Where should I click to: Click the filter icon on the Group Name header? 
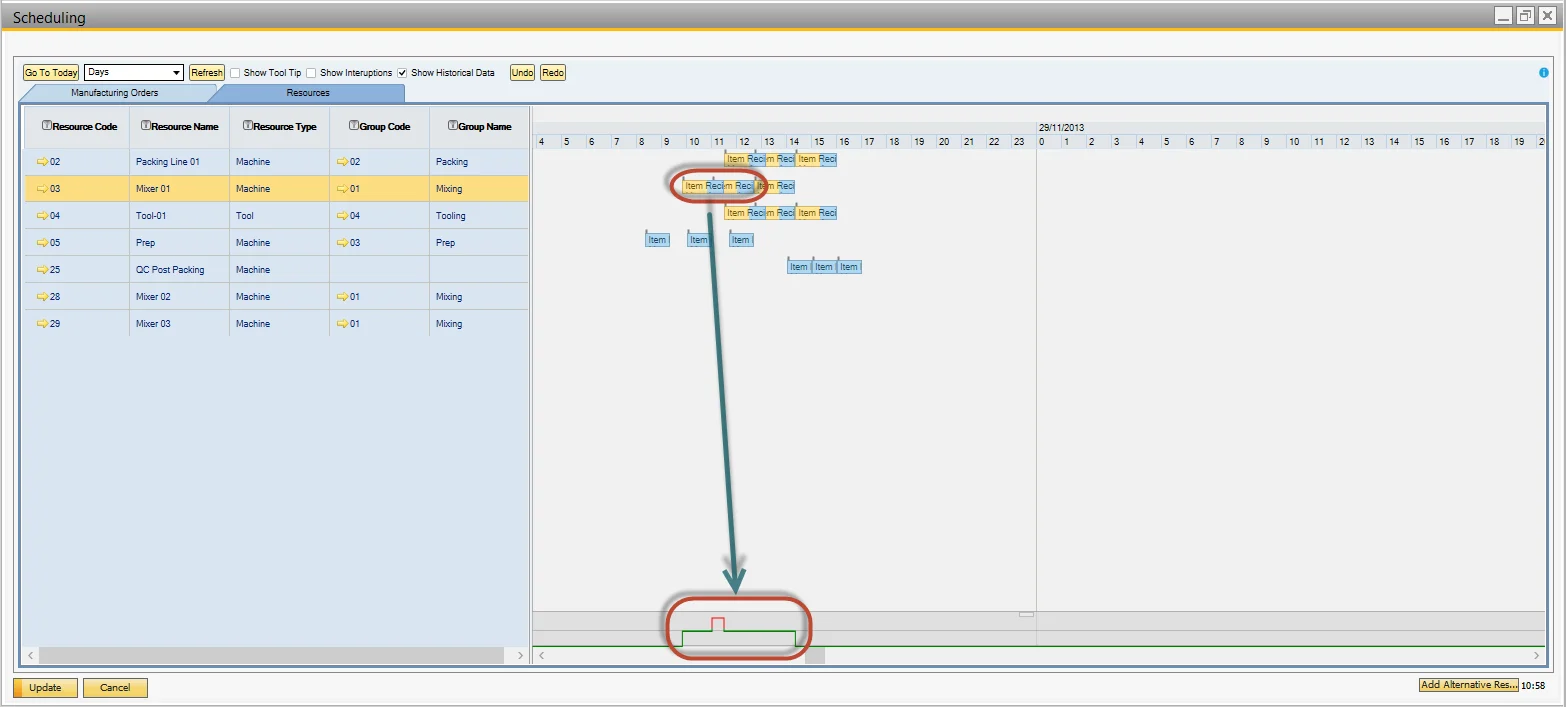coord(453,126)
